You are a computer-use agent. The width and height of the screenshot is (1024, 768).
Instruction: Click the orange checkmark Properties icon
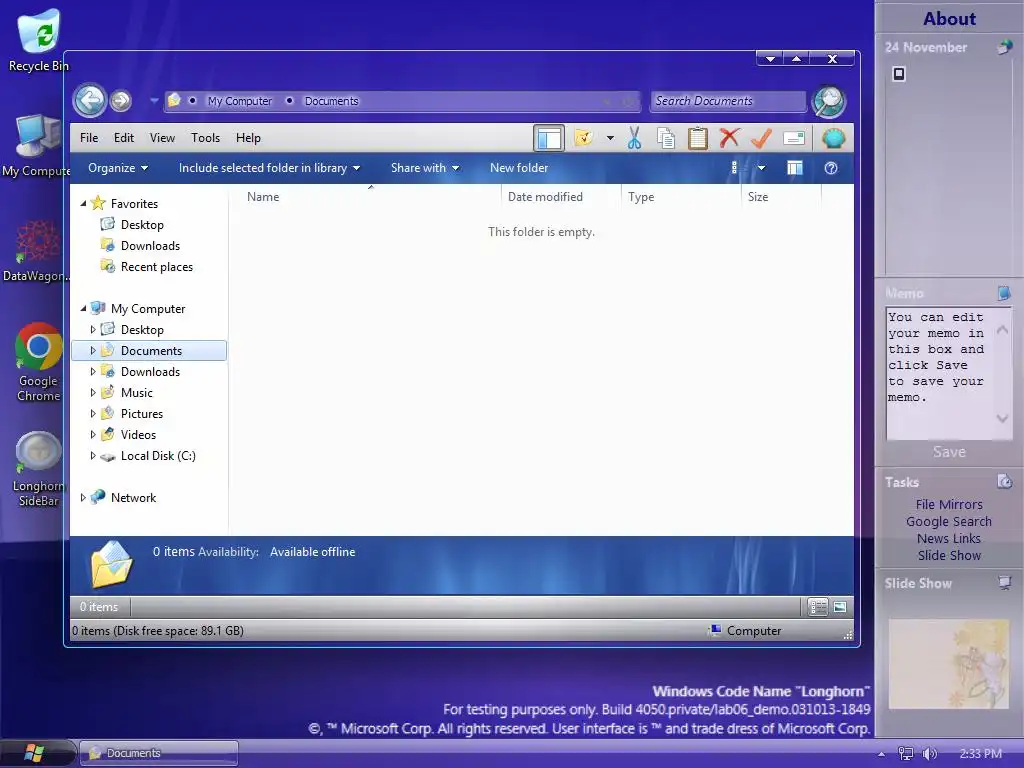pyautogui.click(x=761, y=138)
